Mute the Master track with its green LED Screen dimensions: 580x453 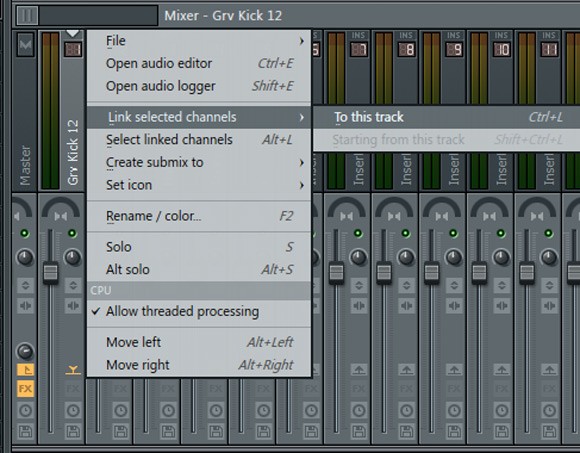point(24,233)
